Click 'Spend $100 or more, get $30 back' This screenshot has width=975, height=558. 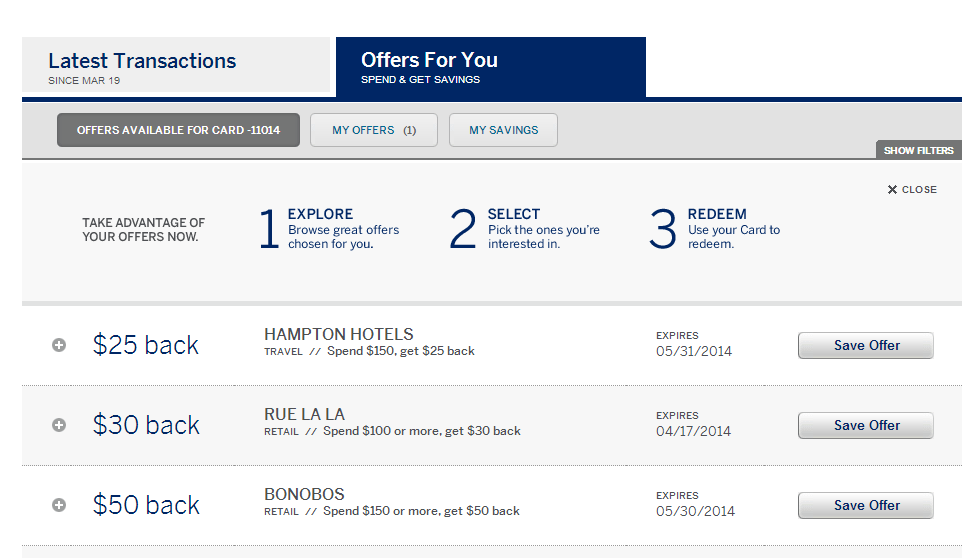click(x=422, y=431)
